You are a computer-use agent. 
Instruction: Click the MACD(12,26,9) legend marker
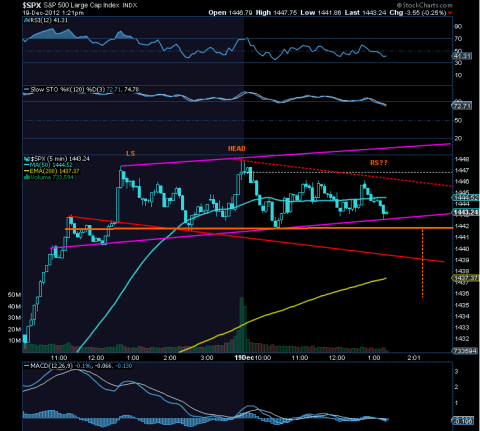[x=26, y=366]
